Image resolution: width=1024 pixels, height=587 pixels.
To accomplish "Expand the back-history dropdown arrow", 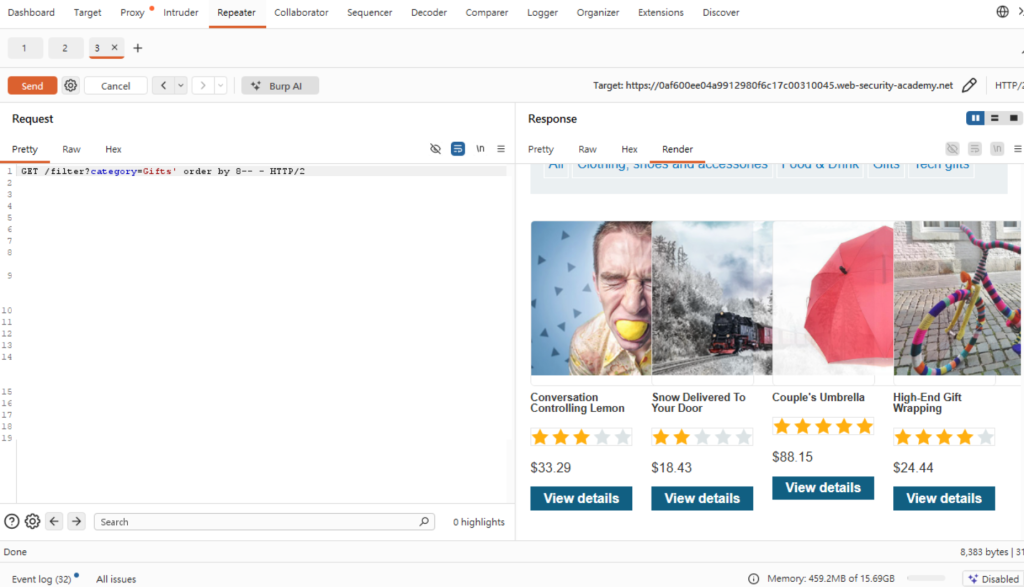I will 181,86.
